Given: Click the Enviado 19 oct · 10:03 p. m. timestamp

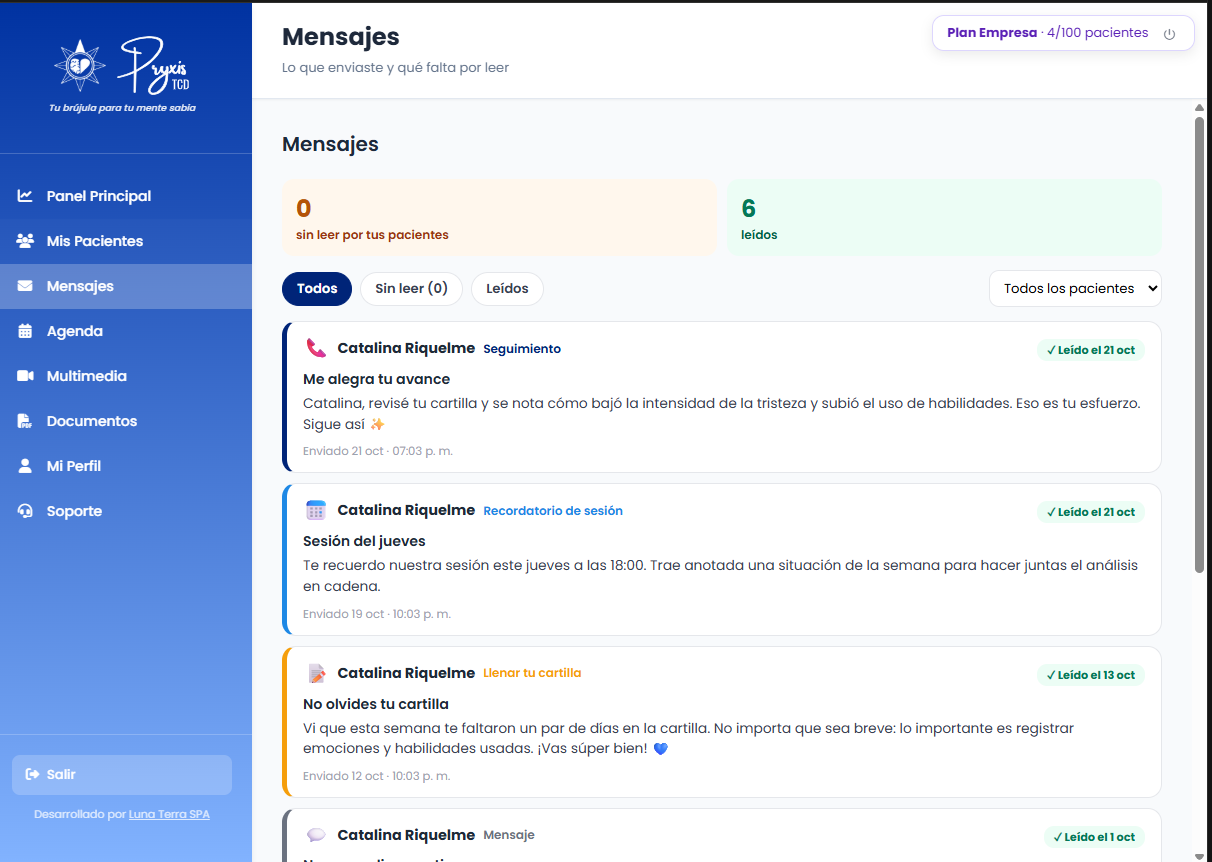Looking at the screenshot, I should [x=377, y=614].
